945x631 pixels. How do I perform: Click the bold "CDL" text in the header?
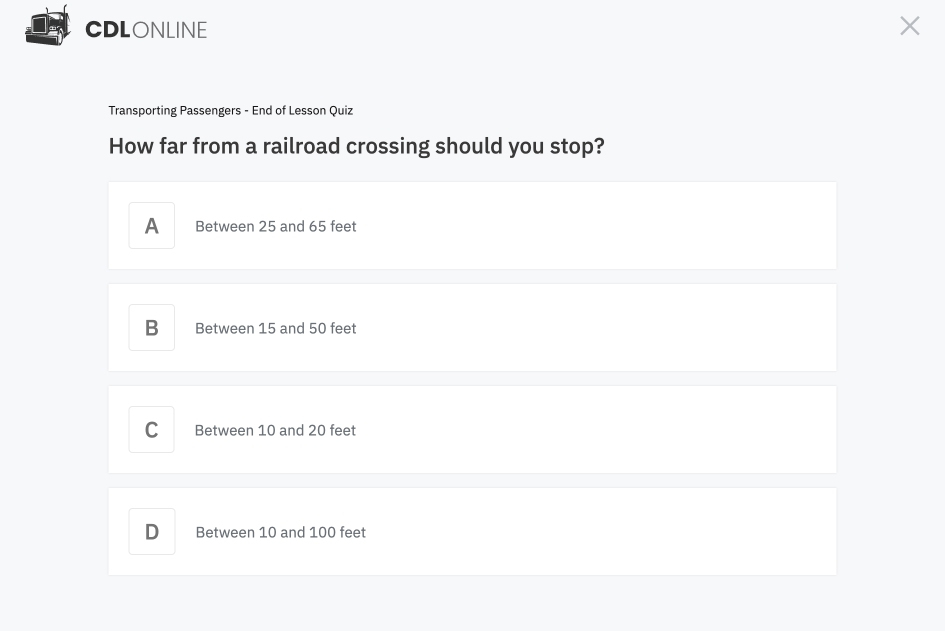click(108, 30)
